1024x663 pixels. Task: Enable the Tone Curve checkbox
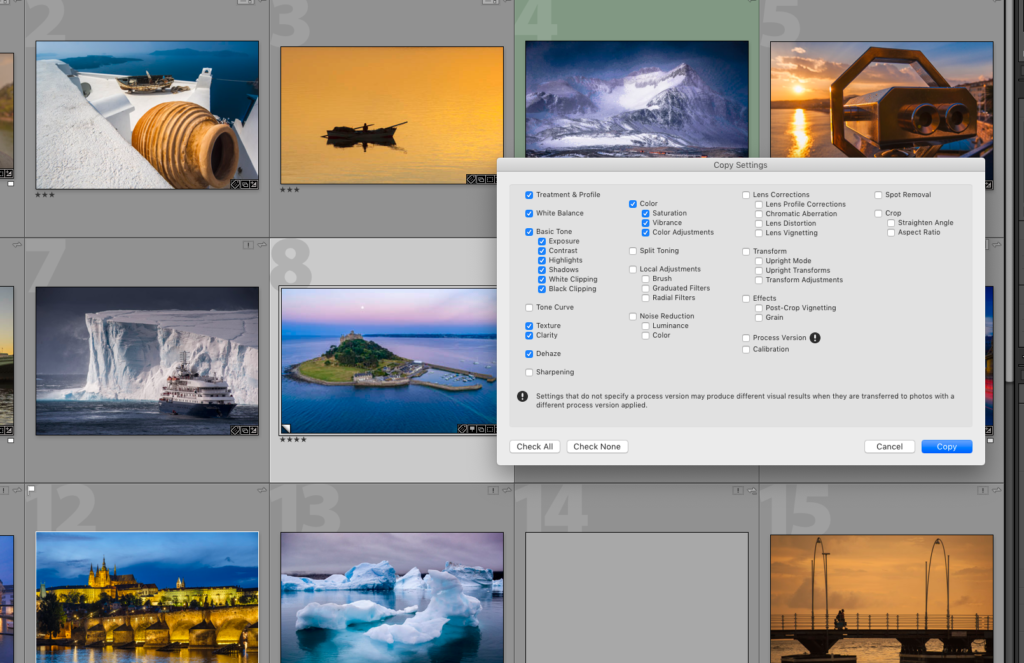pyautogui.click(x=529, y=307)
